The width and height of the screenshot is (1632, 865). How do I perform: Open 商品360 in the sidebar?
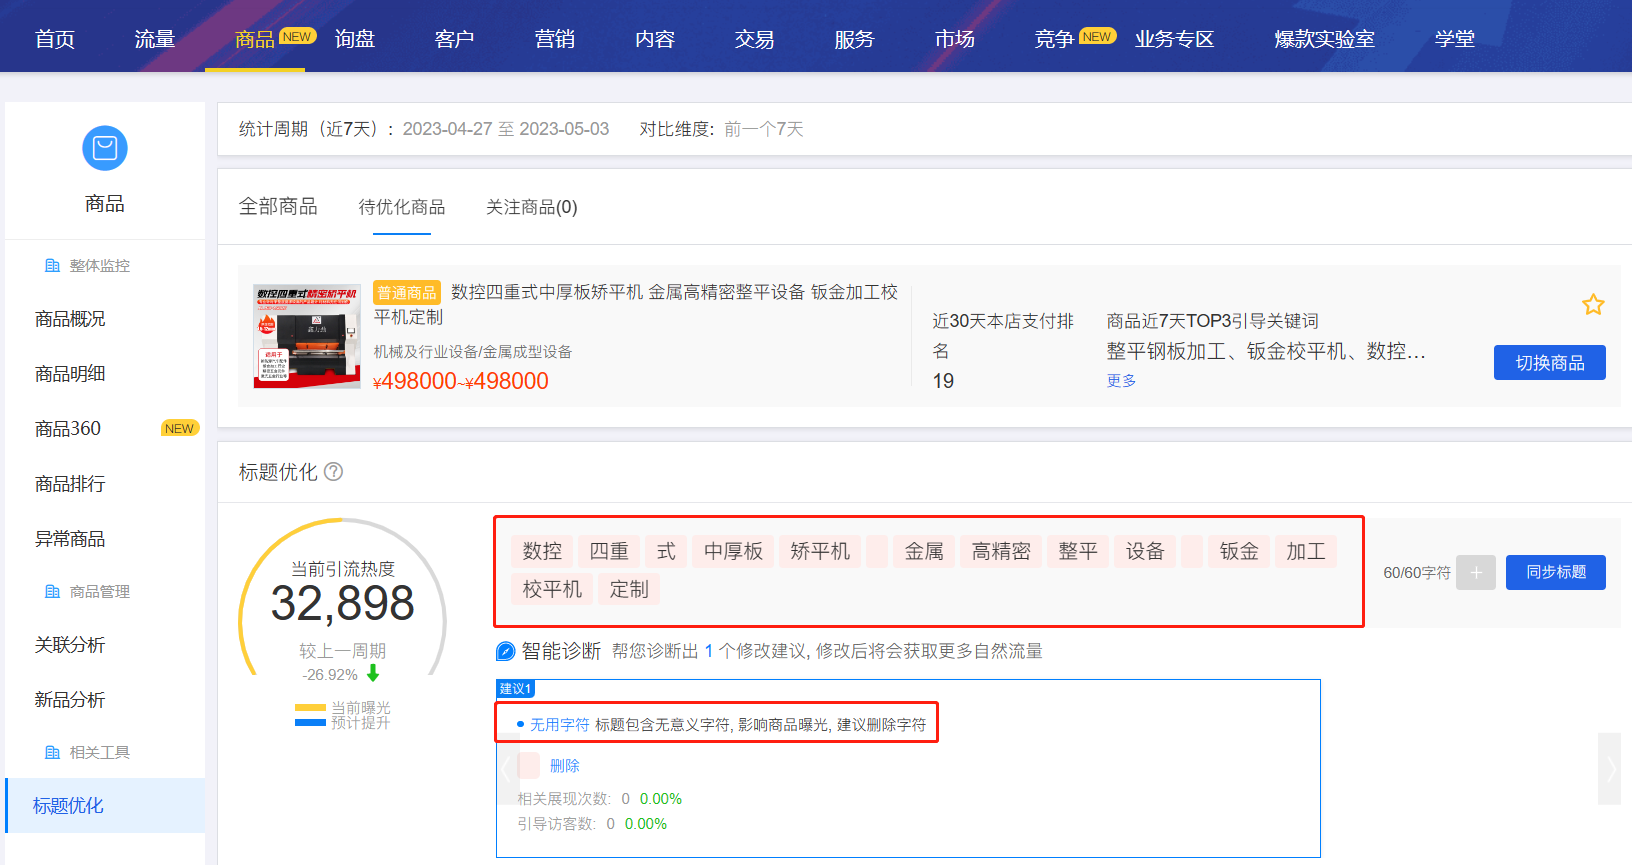tap(68, 429)
